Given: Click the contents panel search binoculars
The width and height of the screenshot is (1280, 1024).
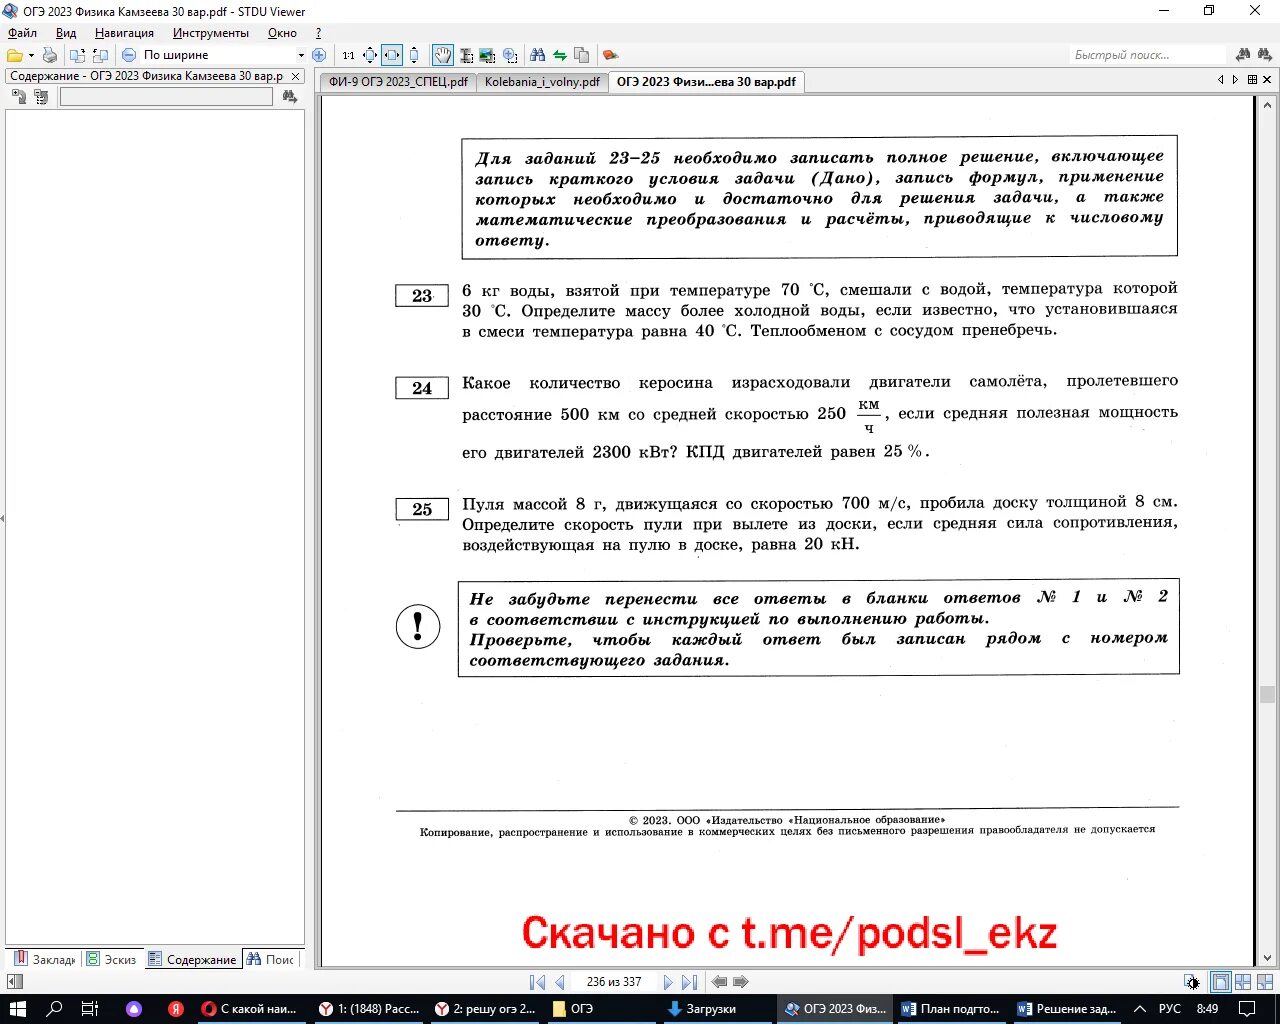Looking at the screenshot, I should 290,97.
